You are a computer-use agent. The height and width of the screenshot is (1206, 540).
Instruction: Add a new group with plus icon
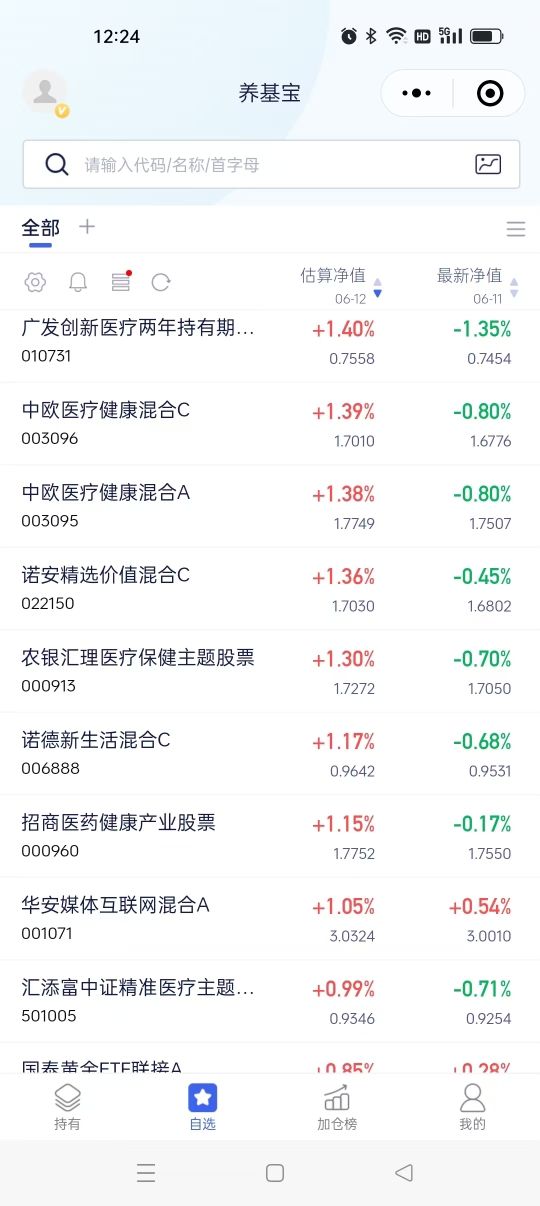pyautogui.click(x=87, y=227)
